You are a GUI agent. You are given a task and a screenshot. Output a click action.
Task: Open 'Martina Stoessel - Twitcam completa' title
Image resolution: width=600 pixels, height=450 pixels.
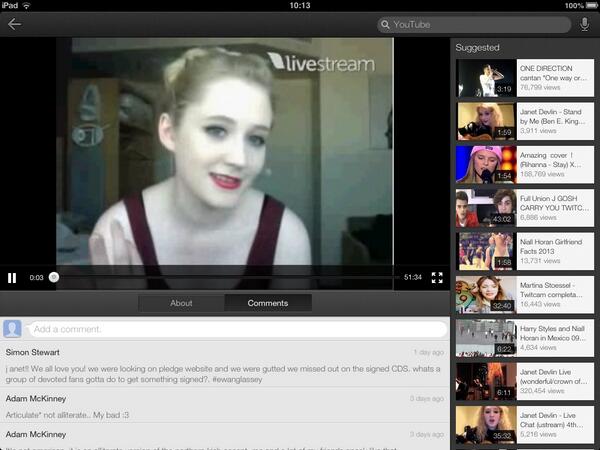pos(551,290)
